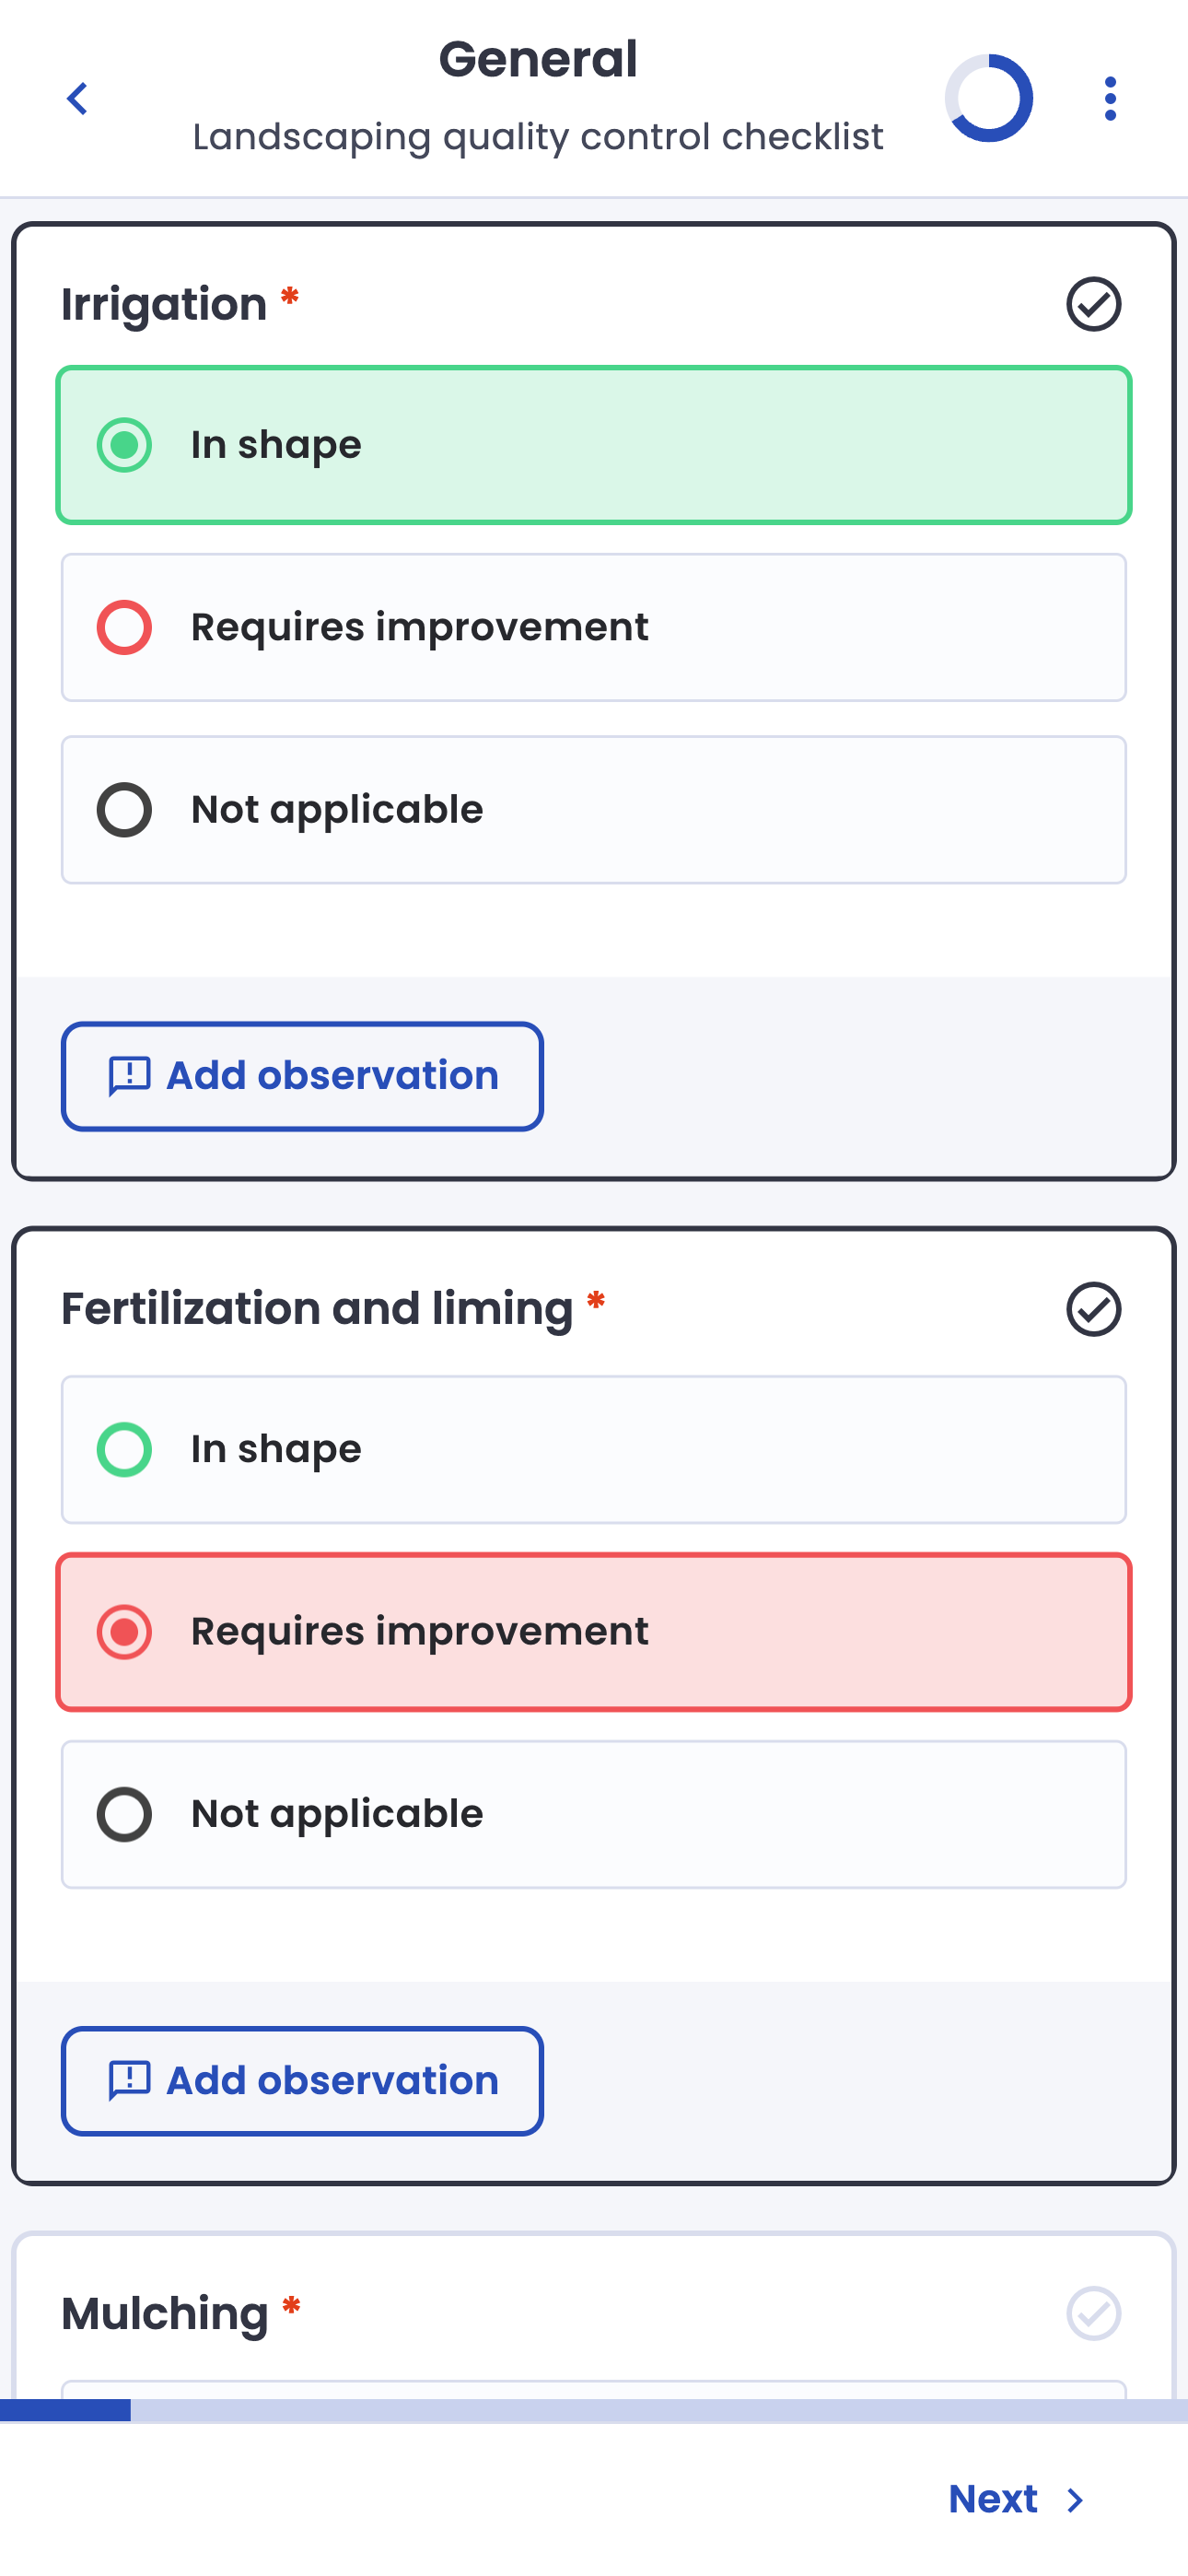Choose Requires improvement for Fertilization and liming

(593, 1632)
